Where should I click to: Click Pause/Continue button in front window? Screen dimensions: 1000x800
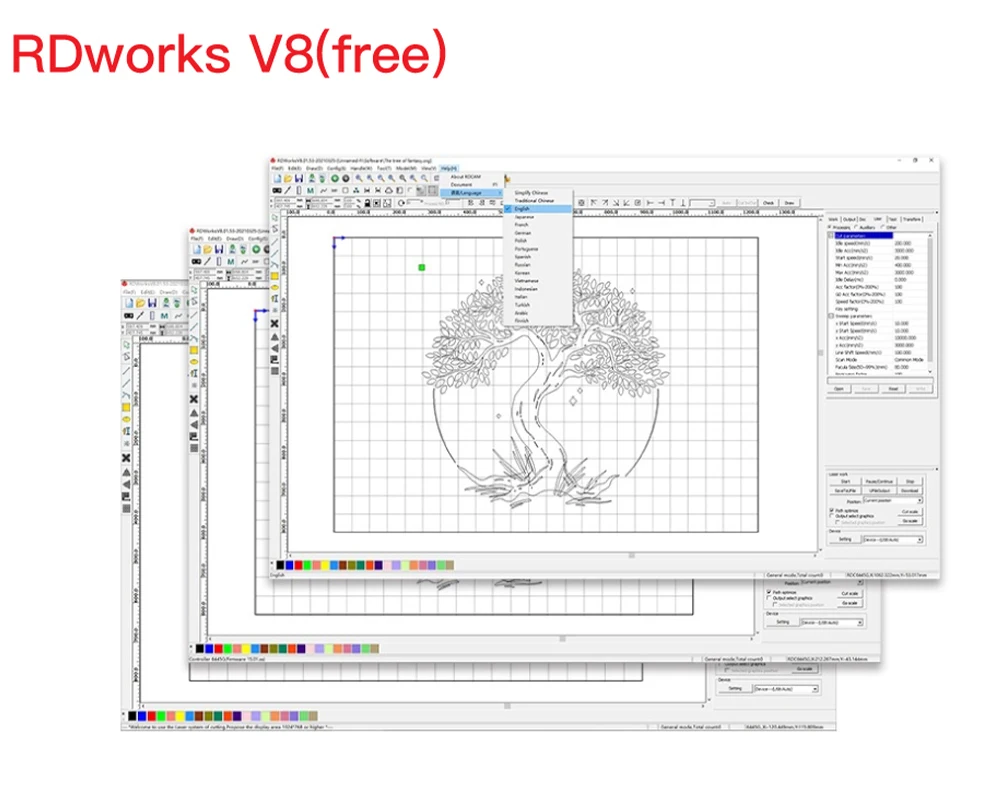(x=879, y=481)
